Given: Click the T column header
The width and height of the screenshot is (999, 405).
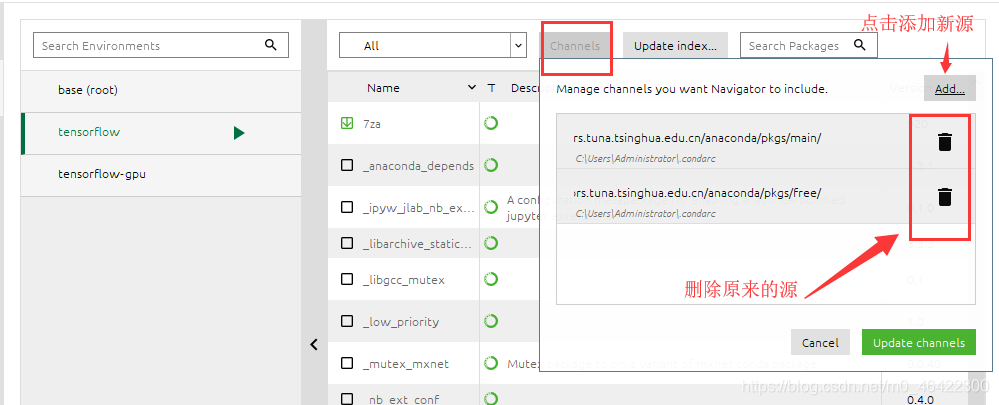Looking at the screenshot, I should point(491,88).
